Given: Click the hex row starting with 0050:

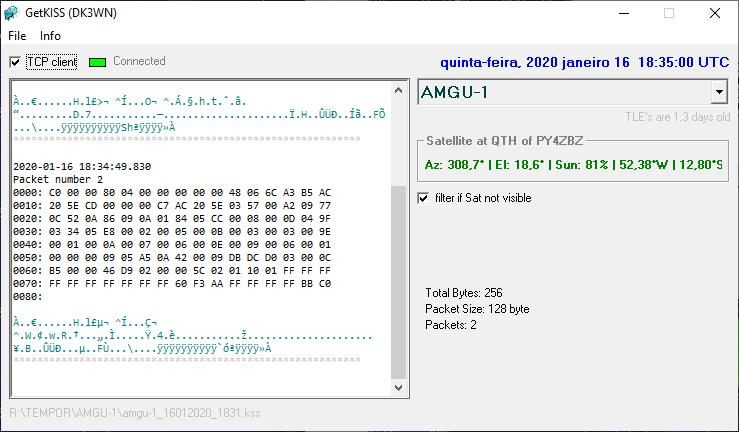Looking at the screenshot, I should pyautogui.click(x=172, y=258).
